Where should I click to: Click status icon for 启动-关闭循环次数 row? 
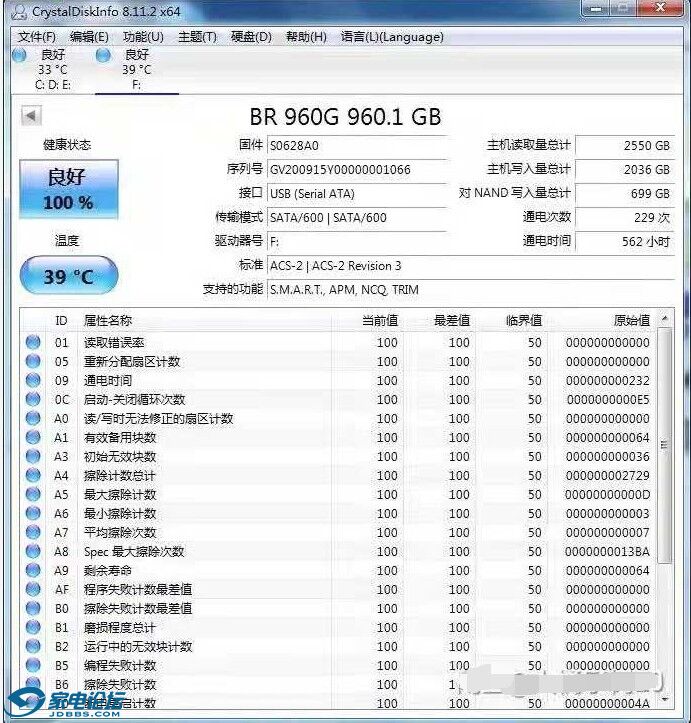pos(33,399)
